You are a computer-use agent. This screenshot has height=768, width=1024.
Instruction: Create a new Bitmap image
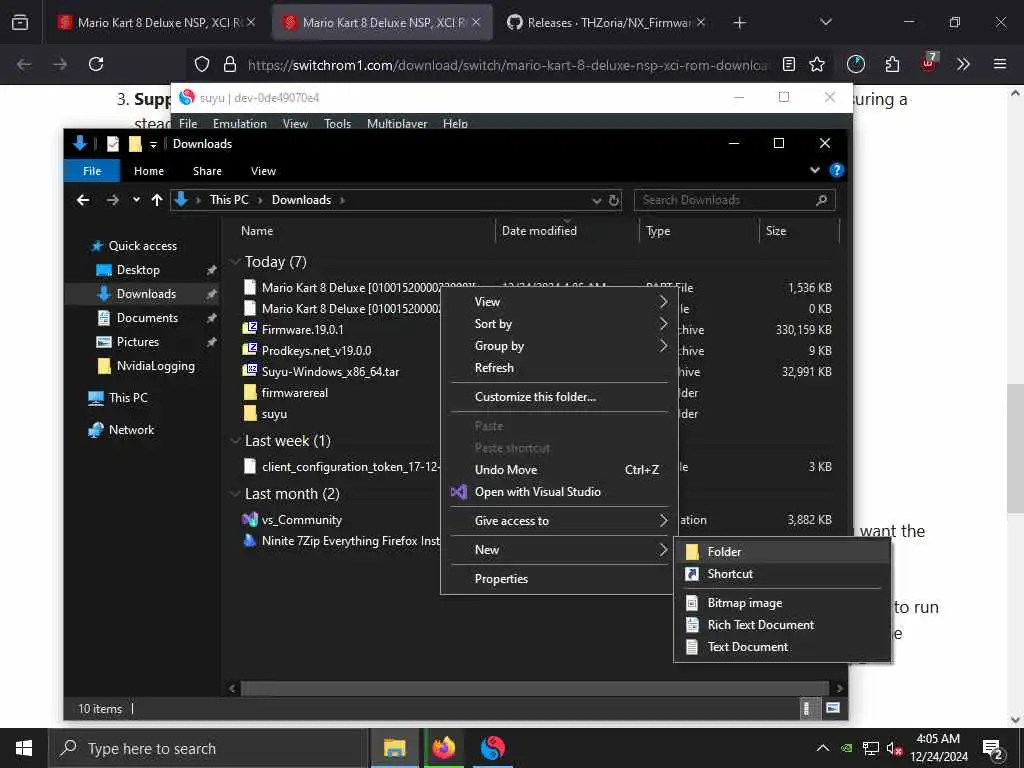click(782, 603)
